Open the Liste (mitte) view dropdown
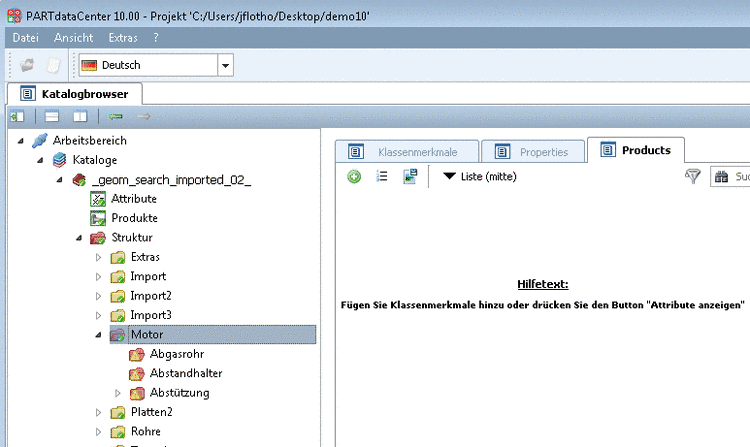This screenshot has width=750, height=447. pyautogui.click(x=480, y=176)
